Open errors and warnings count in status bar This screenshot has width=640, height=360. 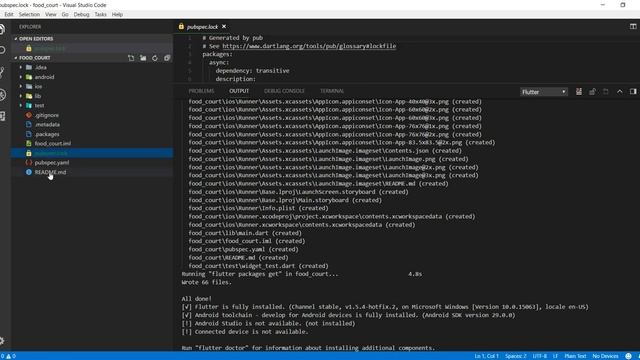click(x=8, y=356)
